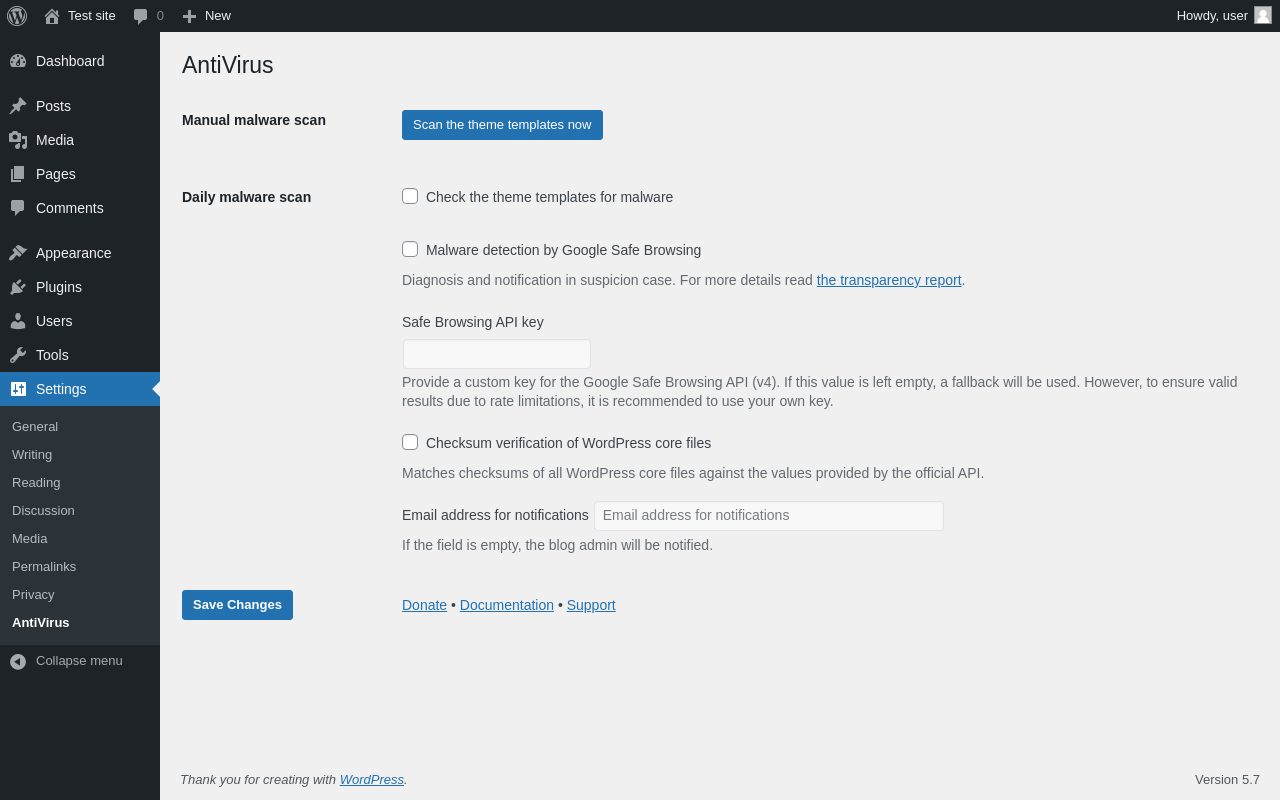Select AntiVirus settings submenu
1280x800 pixels.
click(41, 622)
